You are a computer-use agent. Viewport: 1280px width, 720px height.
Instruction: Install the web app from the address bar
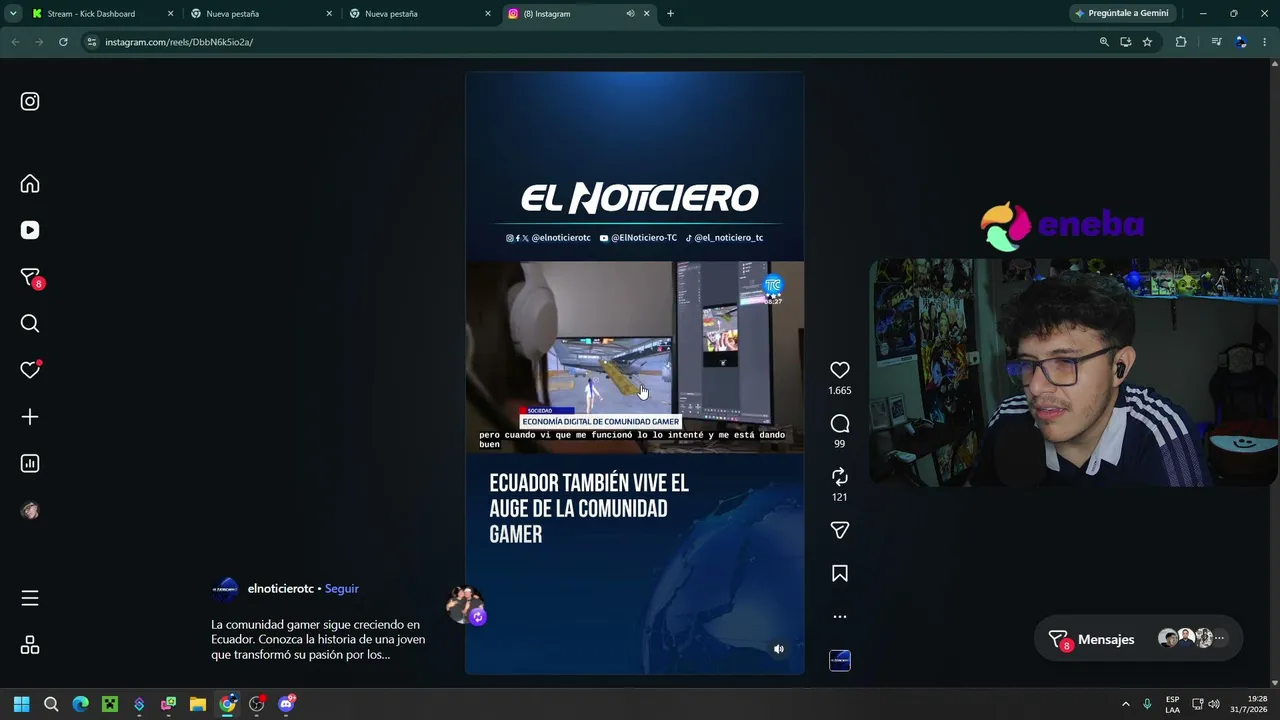point(1126,42)
